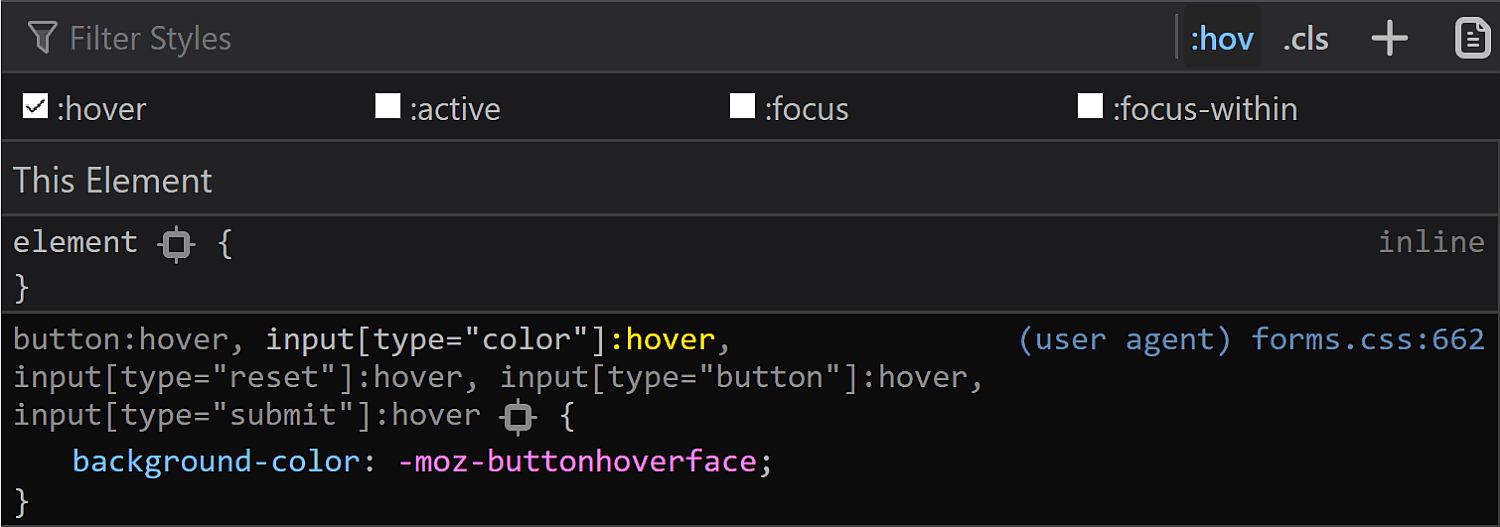Click the inline source label

[x=1431, y=242]
